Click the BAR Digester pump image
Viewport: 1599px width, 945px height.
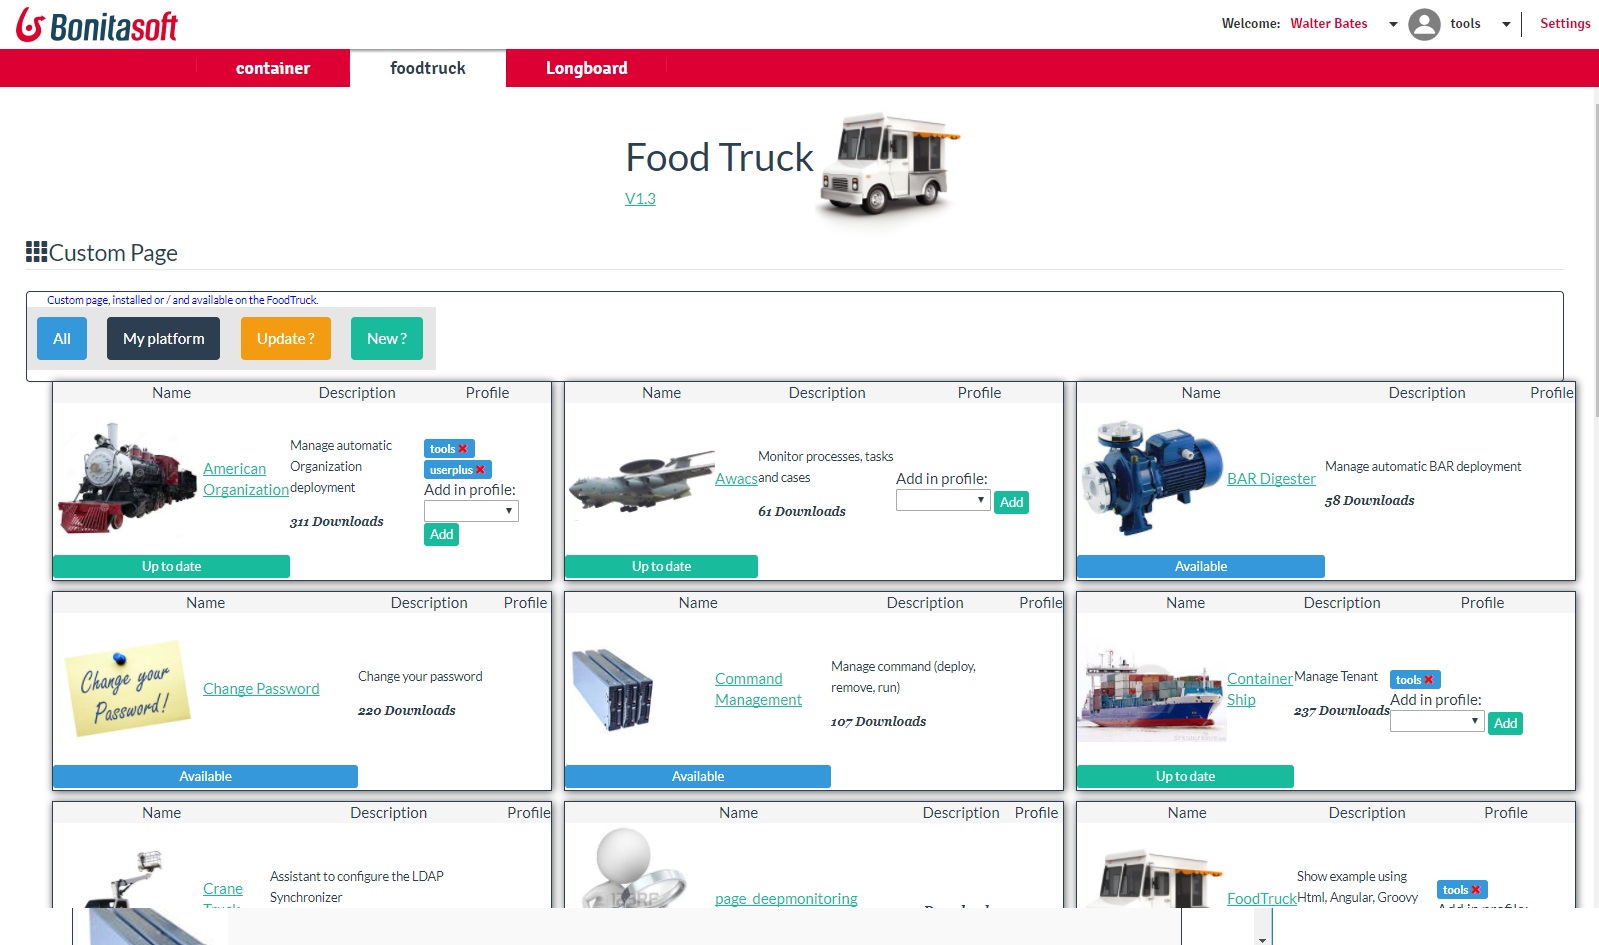click(1153, 478)
